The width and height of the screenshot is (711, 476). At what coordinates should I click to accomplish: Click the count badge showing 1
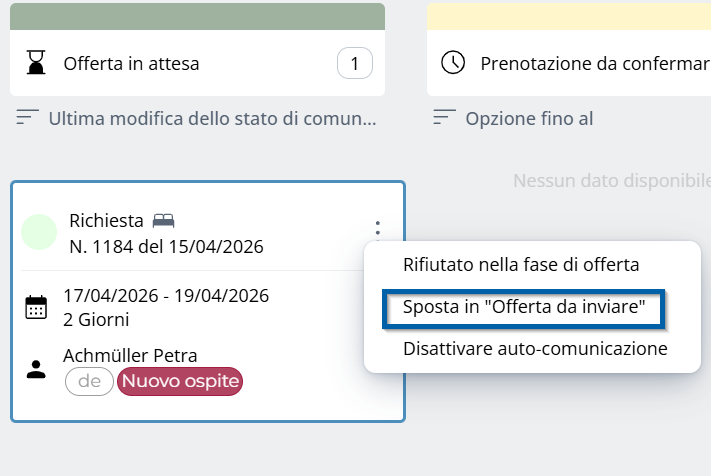tap(355, 63)
